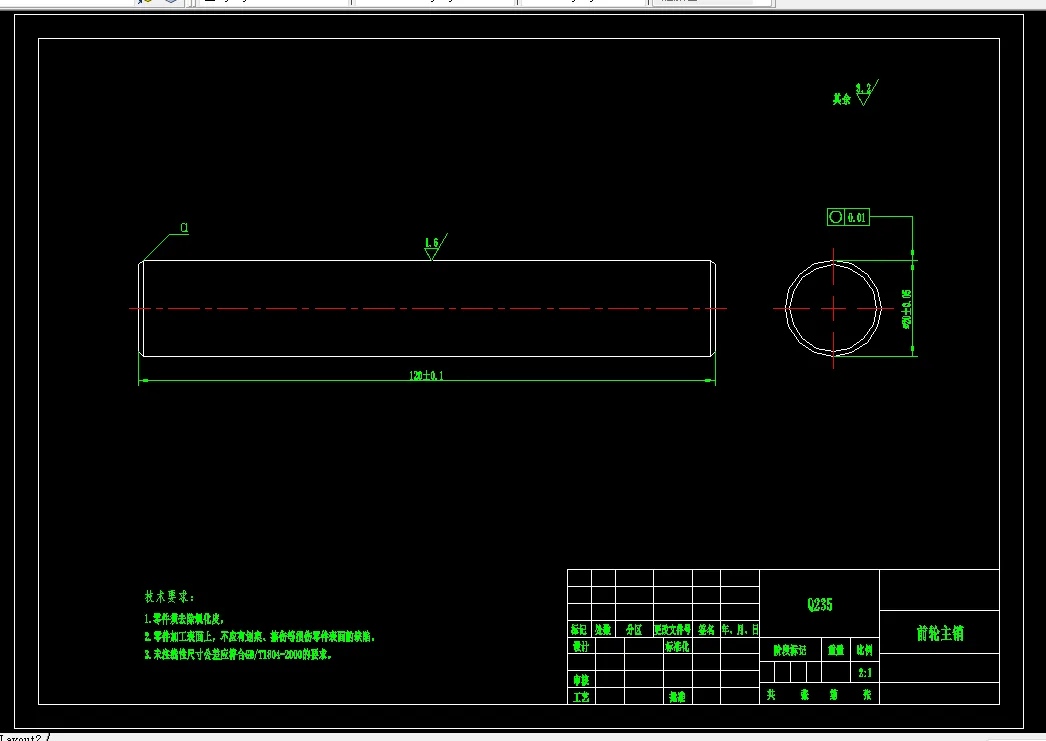Click the 其余 text at top right
This screenshot has width=1046, height=741.
(x=841, y=99)
